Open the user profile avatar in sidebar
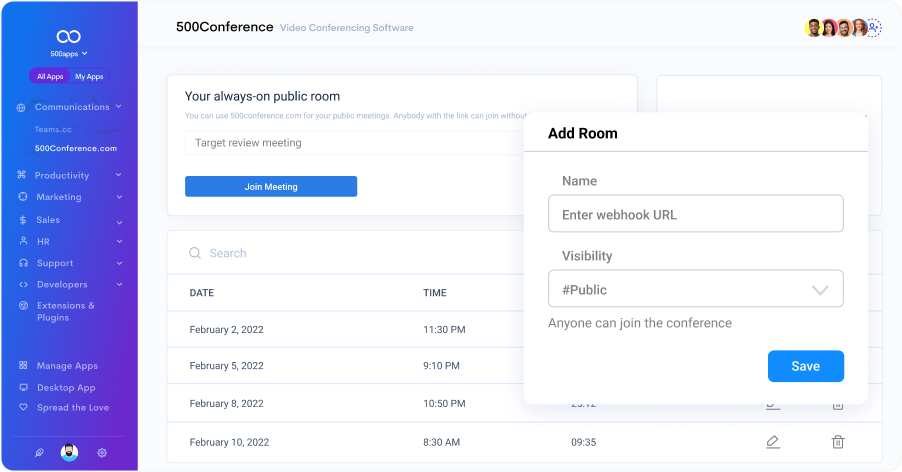The image size is (902, 472). coord(70,453)
